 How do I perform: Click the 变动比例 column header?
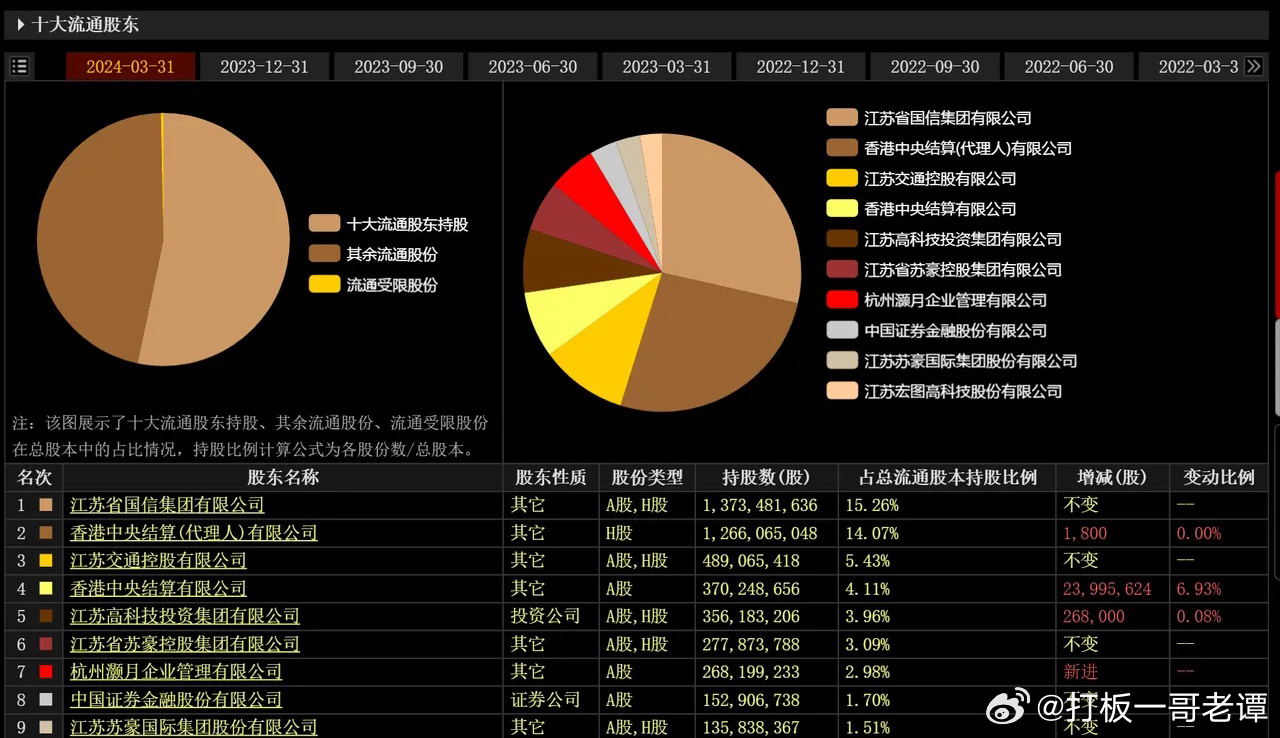click(x=1219, y=478)
